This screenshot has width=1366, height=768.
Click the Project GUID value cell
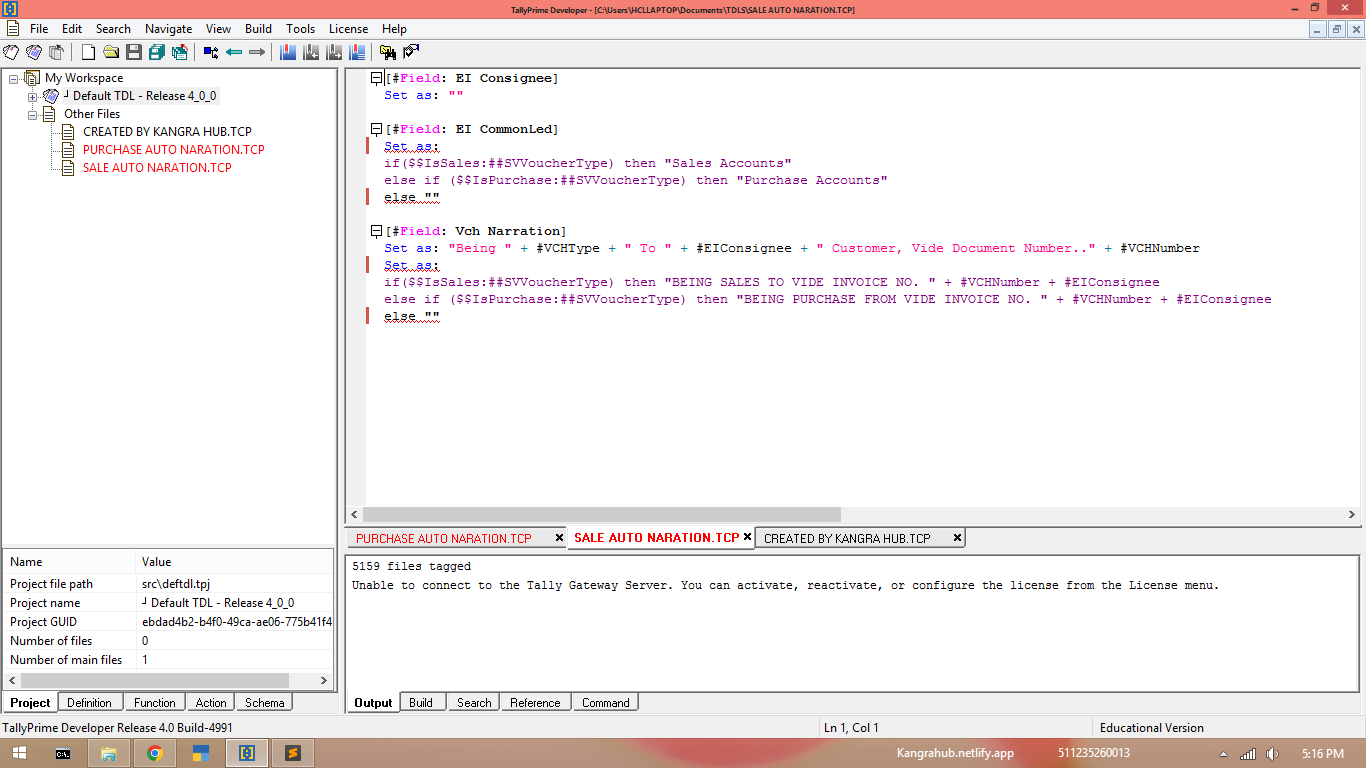tap(236, 622)
